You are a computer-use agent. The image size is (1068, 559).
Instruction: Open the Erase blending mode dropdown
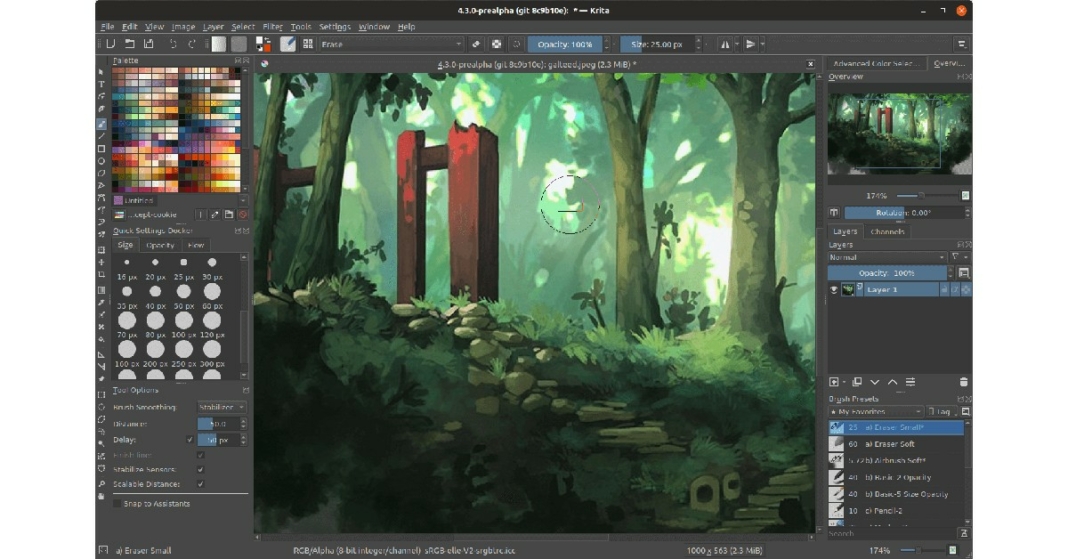tap(391, 44)
